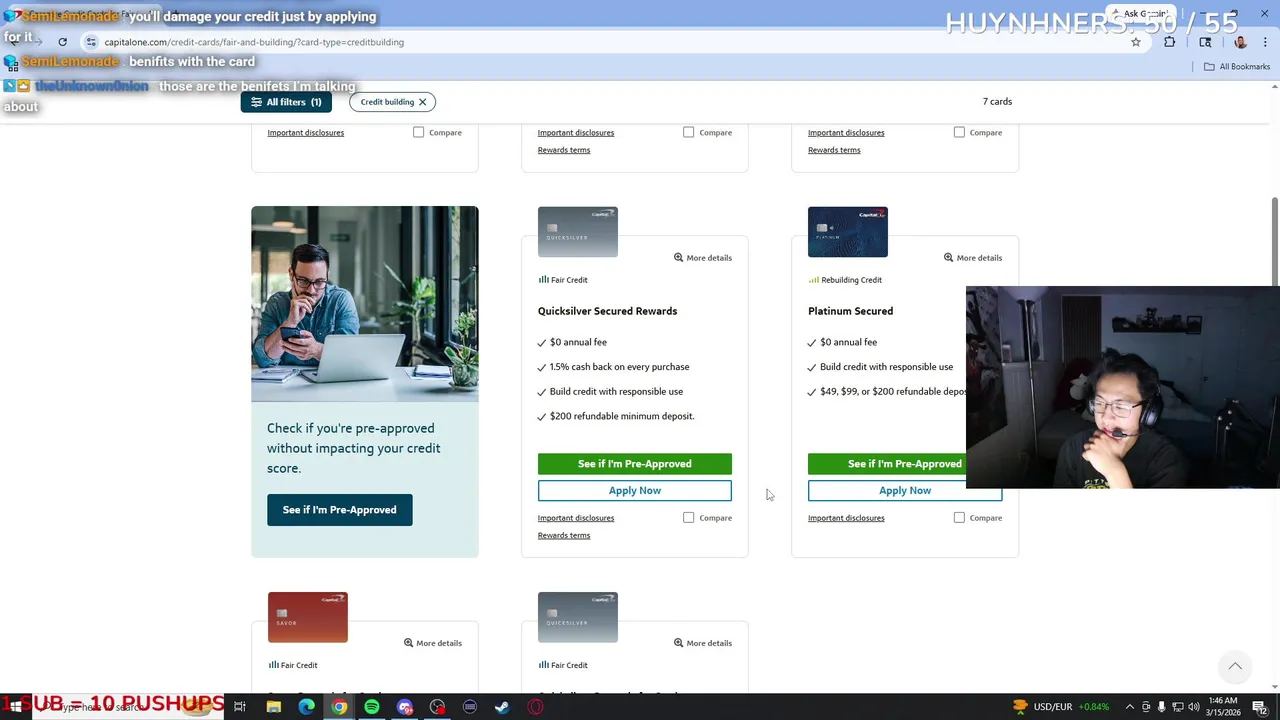Open Important disclosures in top-right card
Image resolution: width=1280 pixels, height=720 pixels.
tap(846, 132)
